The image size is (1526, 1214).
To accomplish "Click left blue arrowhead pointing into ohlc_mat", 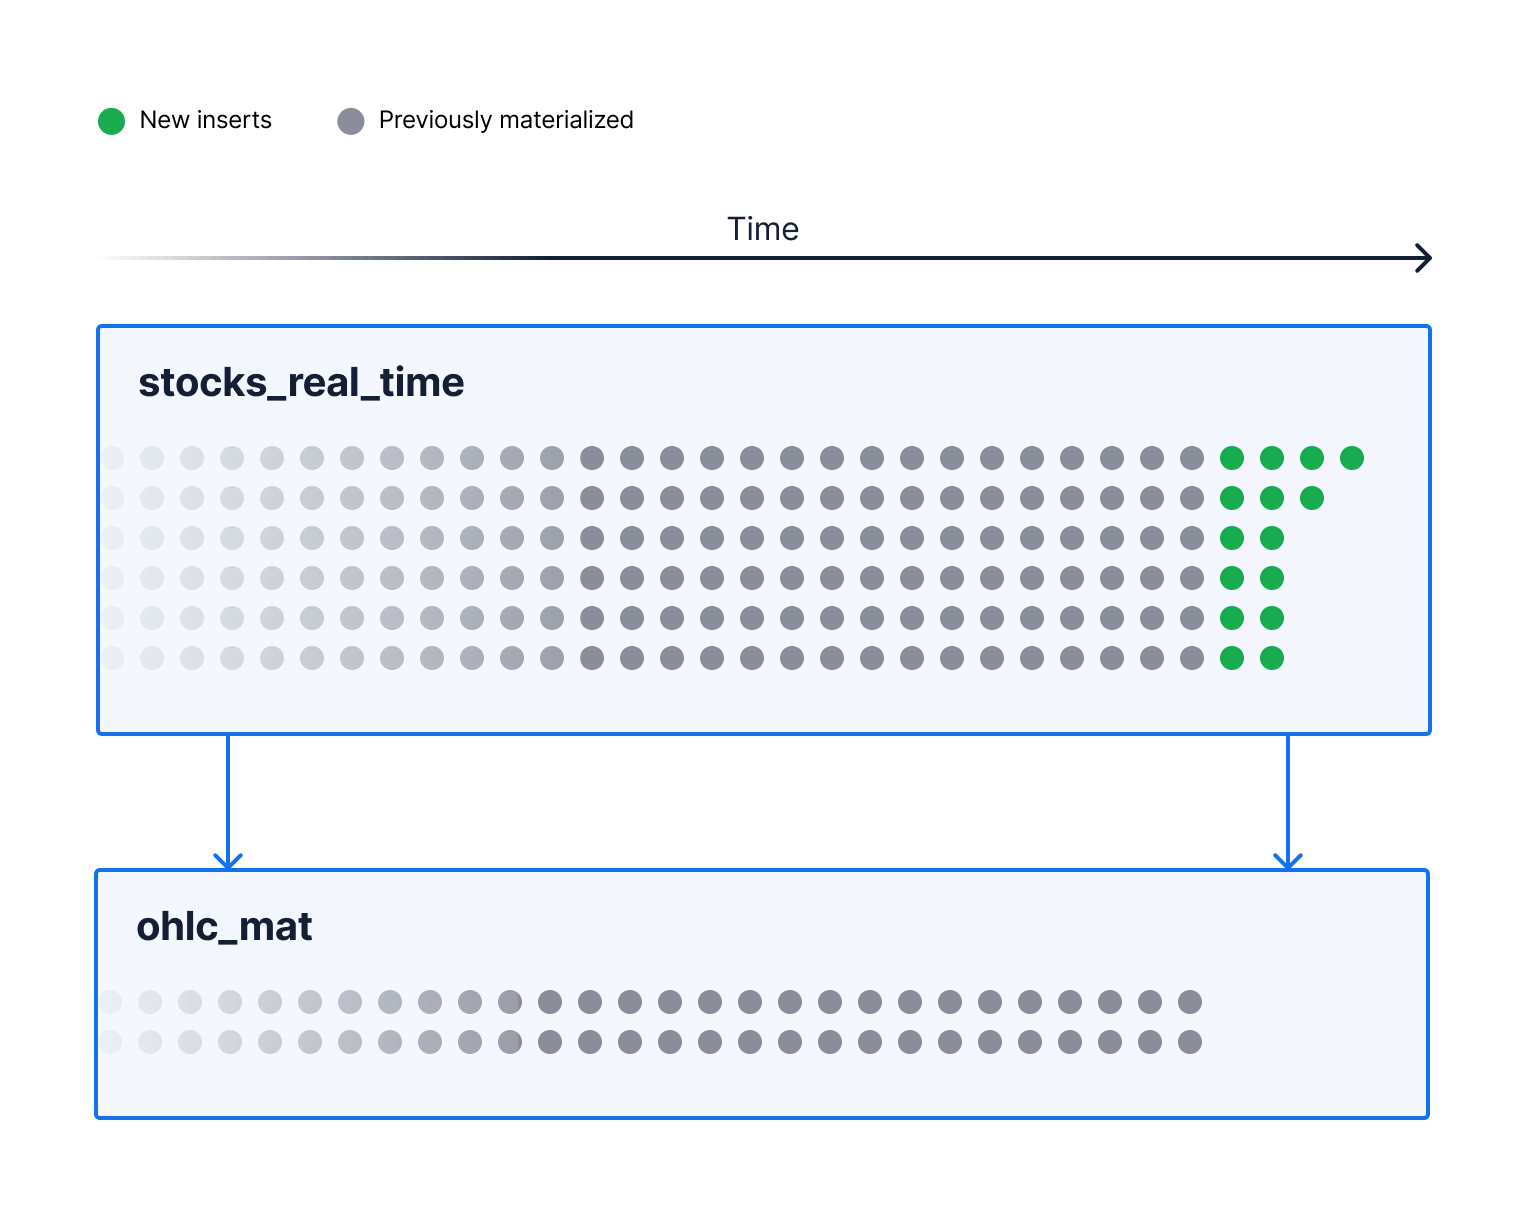I will (228, 860).
